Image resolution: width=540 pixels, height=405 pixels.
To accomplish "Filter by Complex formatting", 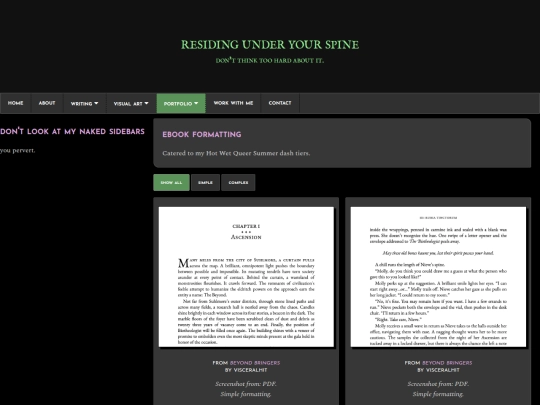I will coord(238,183).
